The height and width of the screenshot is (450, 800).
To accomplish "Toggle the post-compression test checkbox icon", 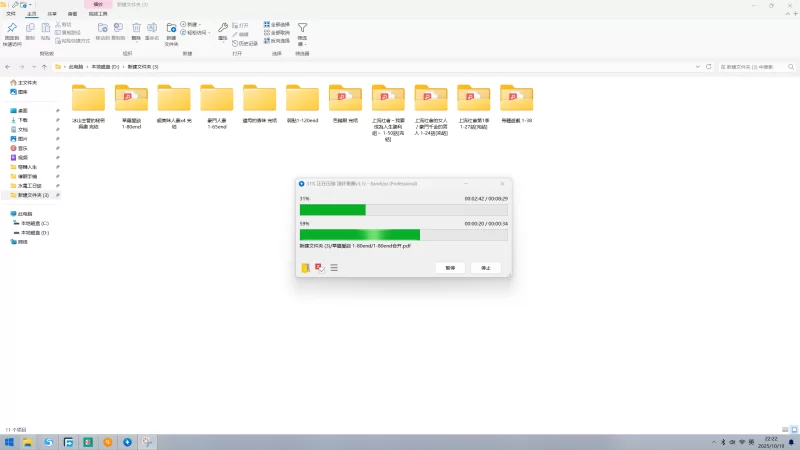I will click(x=320, y=268).
